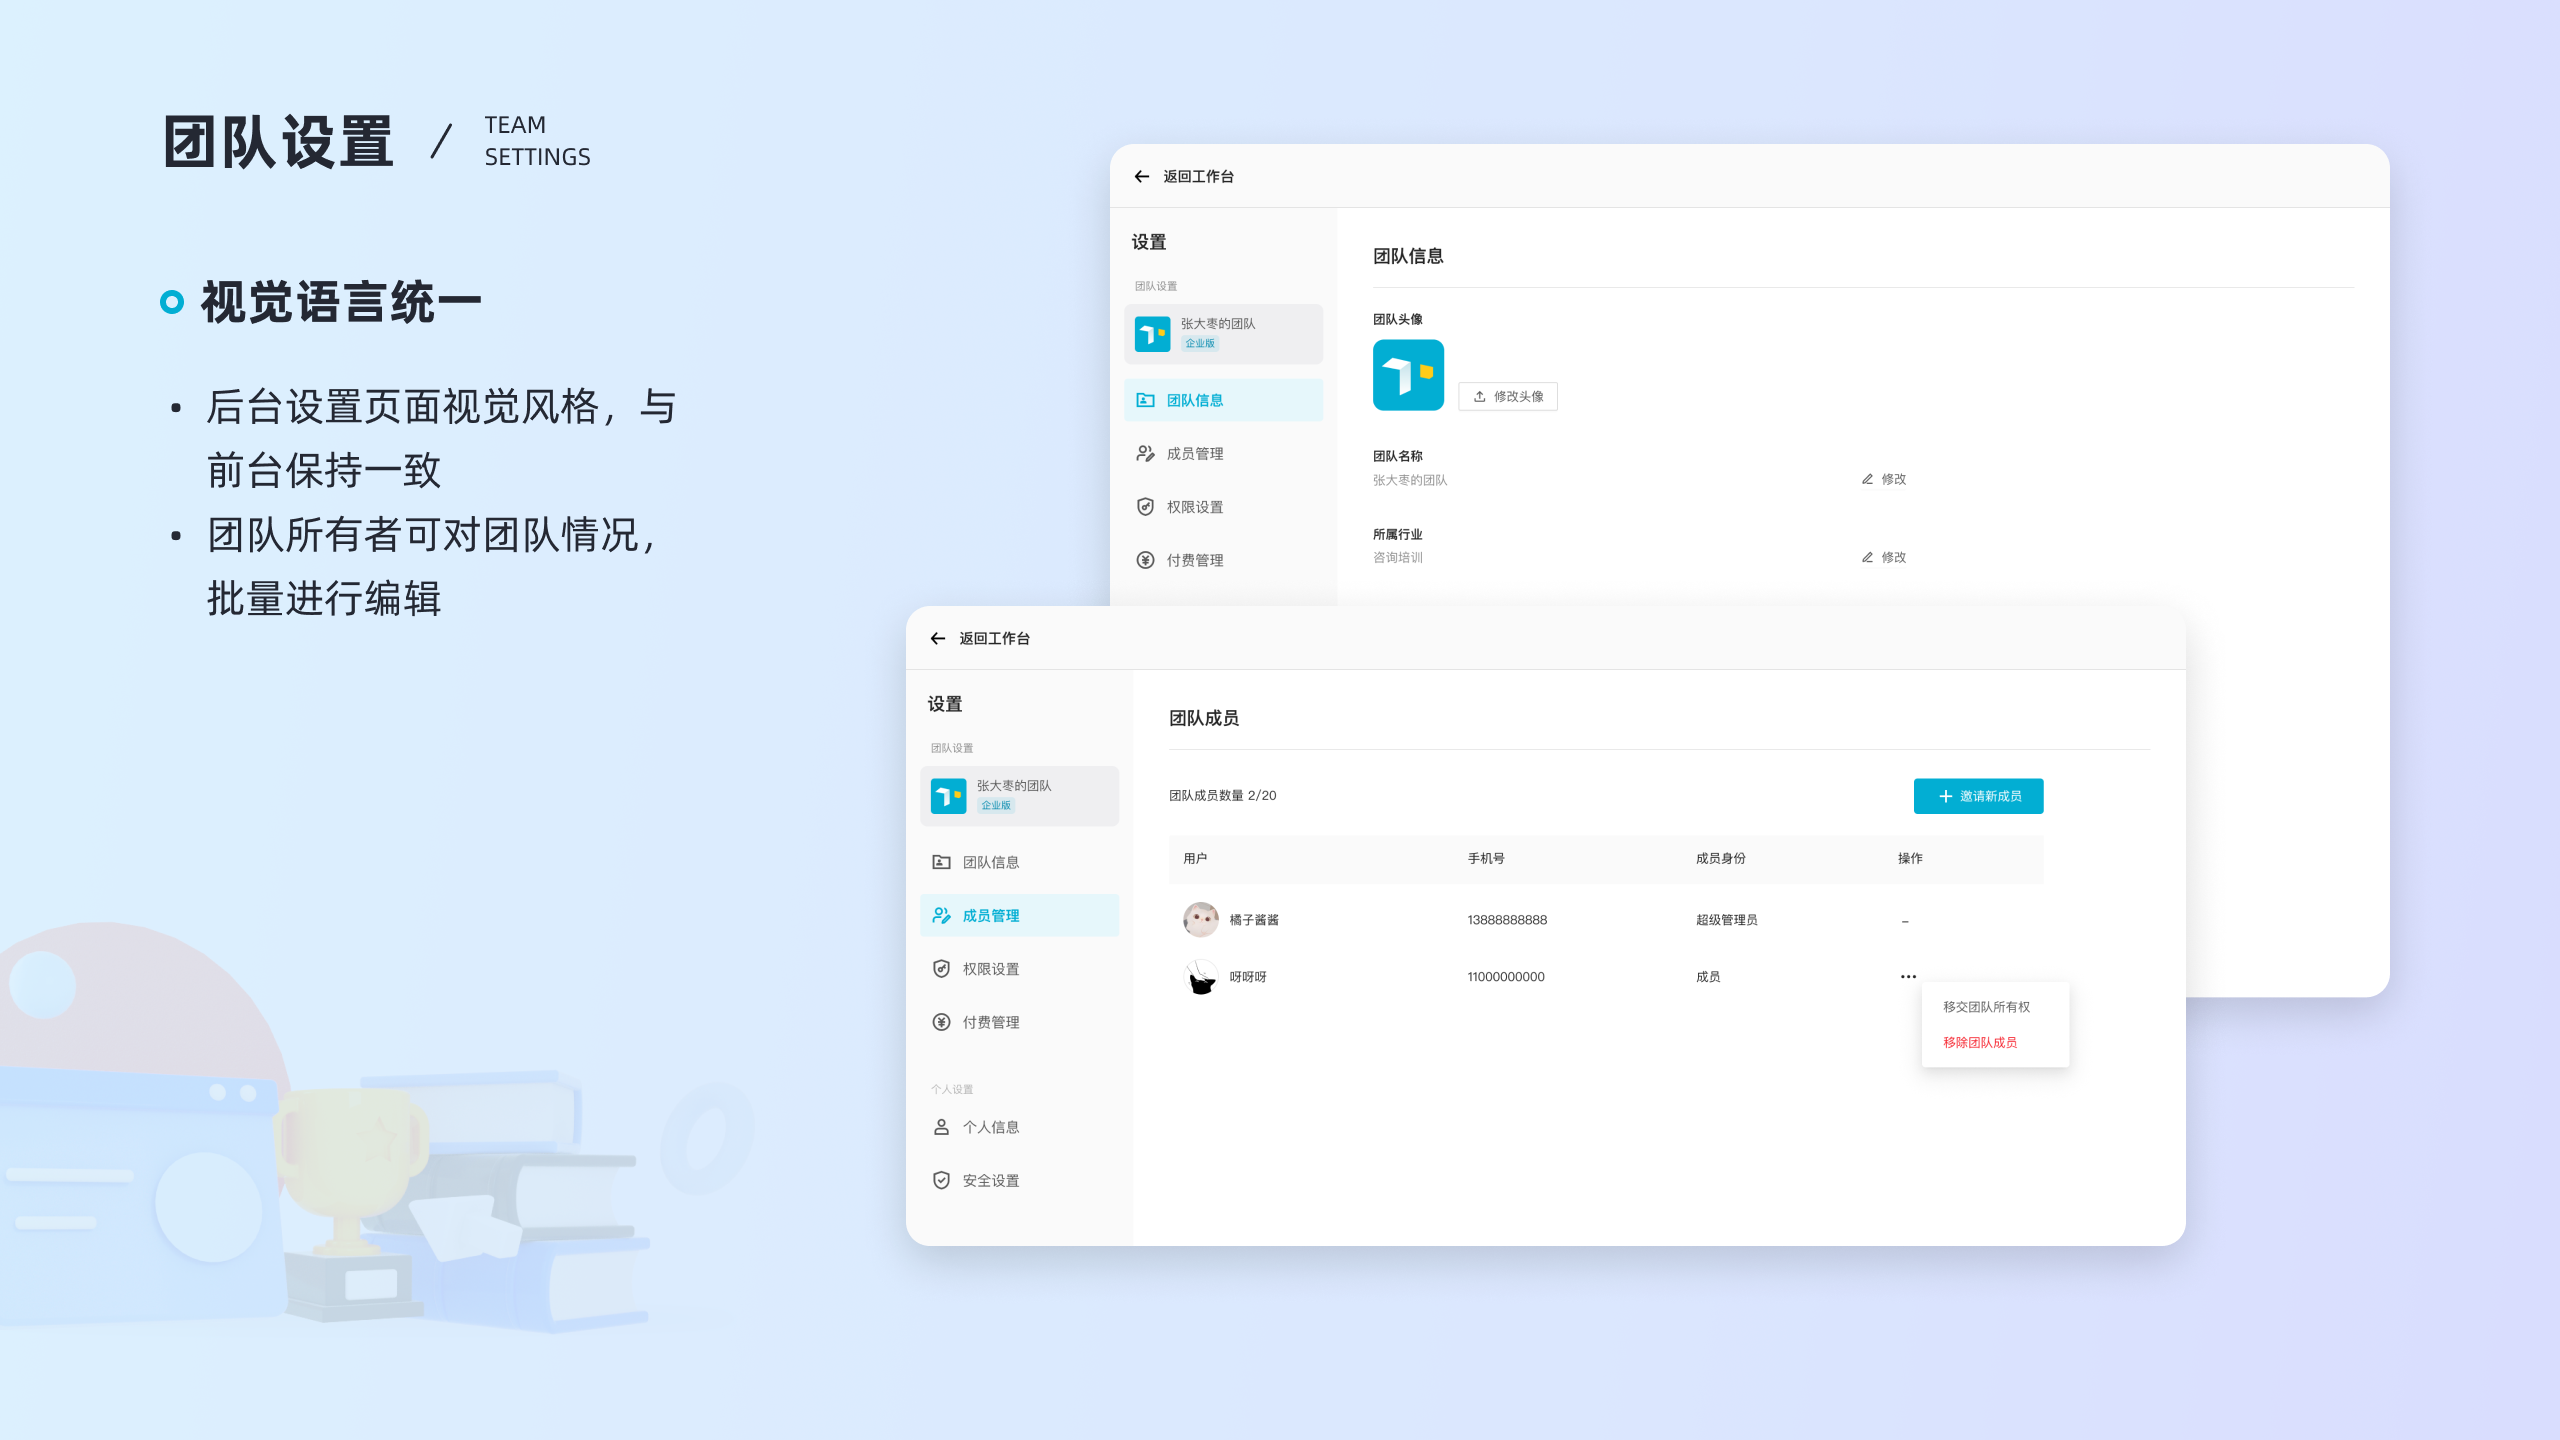2560x1440 pixels.
Task: Click 团队成员数量 2/20 text
Action: [1222, 796]
